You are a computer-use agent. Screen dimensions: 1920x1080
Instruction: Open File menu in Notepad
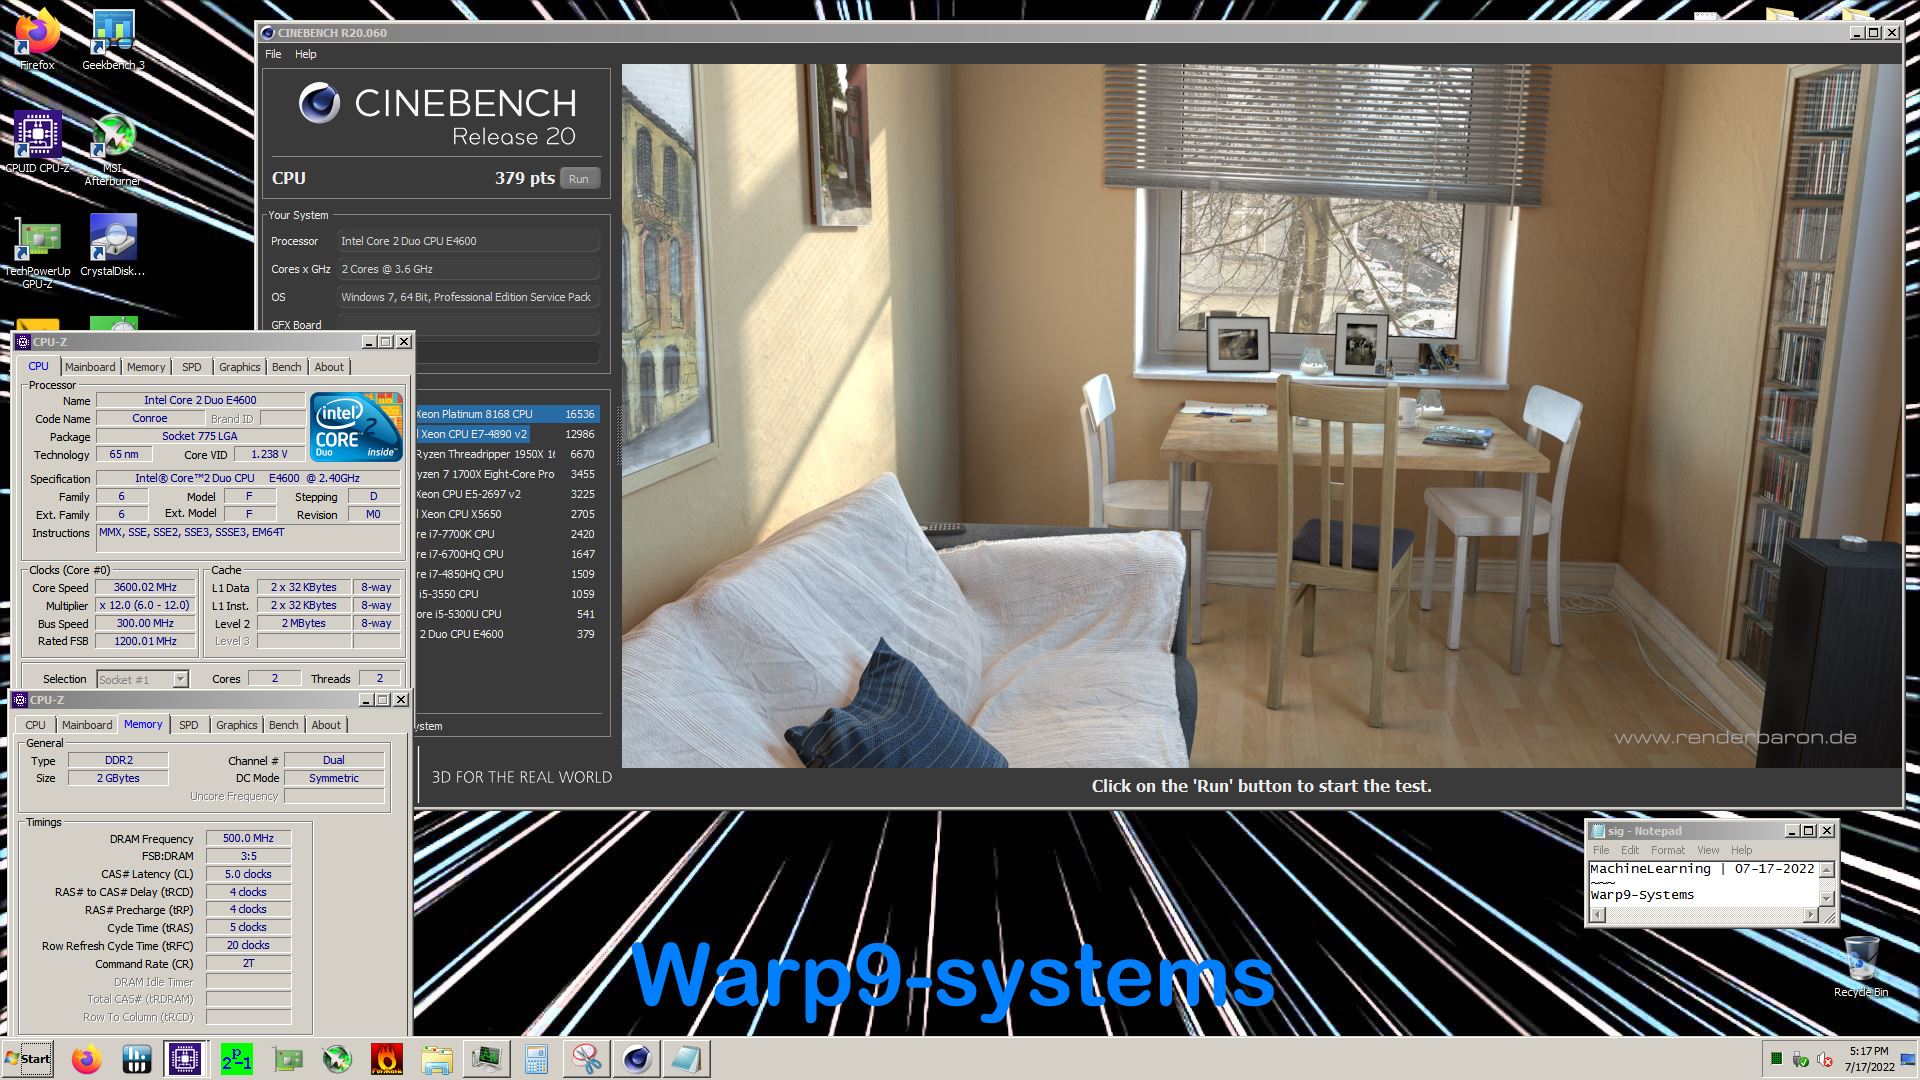(x=1601, y=850)
